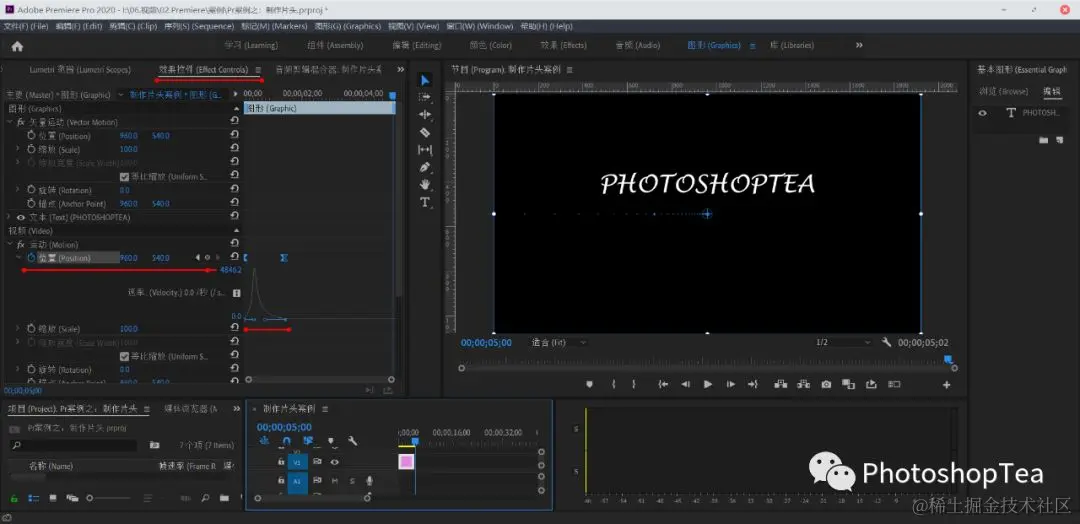Expand the Text (PHOTOSHOPTEA) effect group
This screenshot has width=1080, height=524.
coord(10,217)
